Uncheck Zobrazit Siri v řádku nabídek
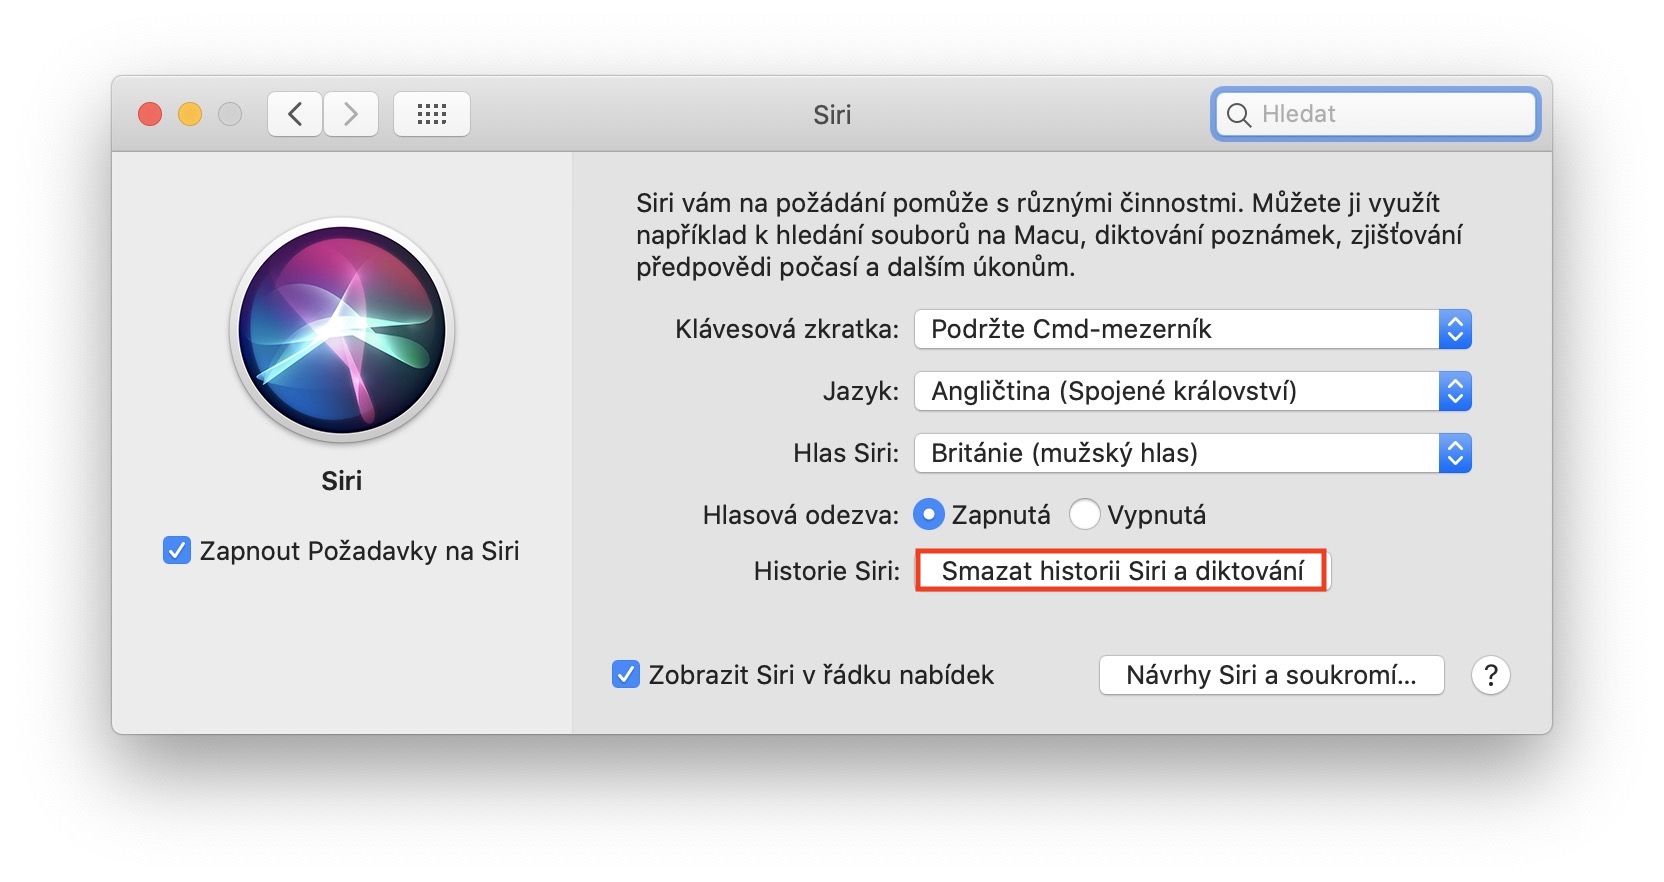 coord(626,675)
